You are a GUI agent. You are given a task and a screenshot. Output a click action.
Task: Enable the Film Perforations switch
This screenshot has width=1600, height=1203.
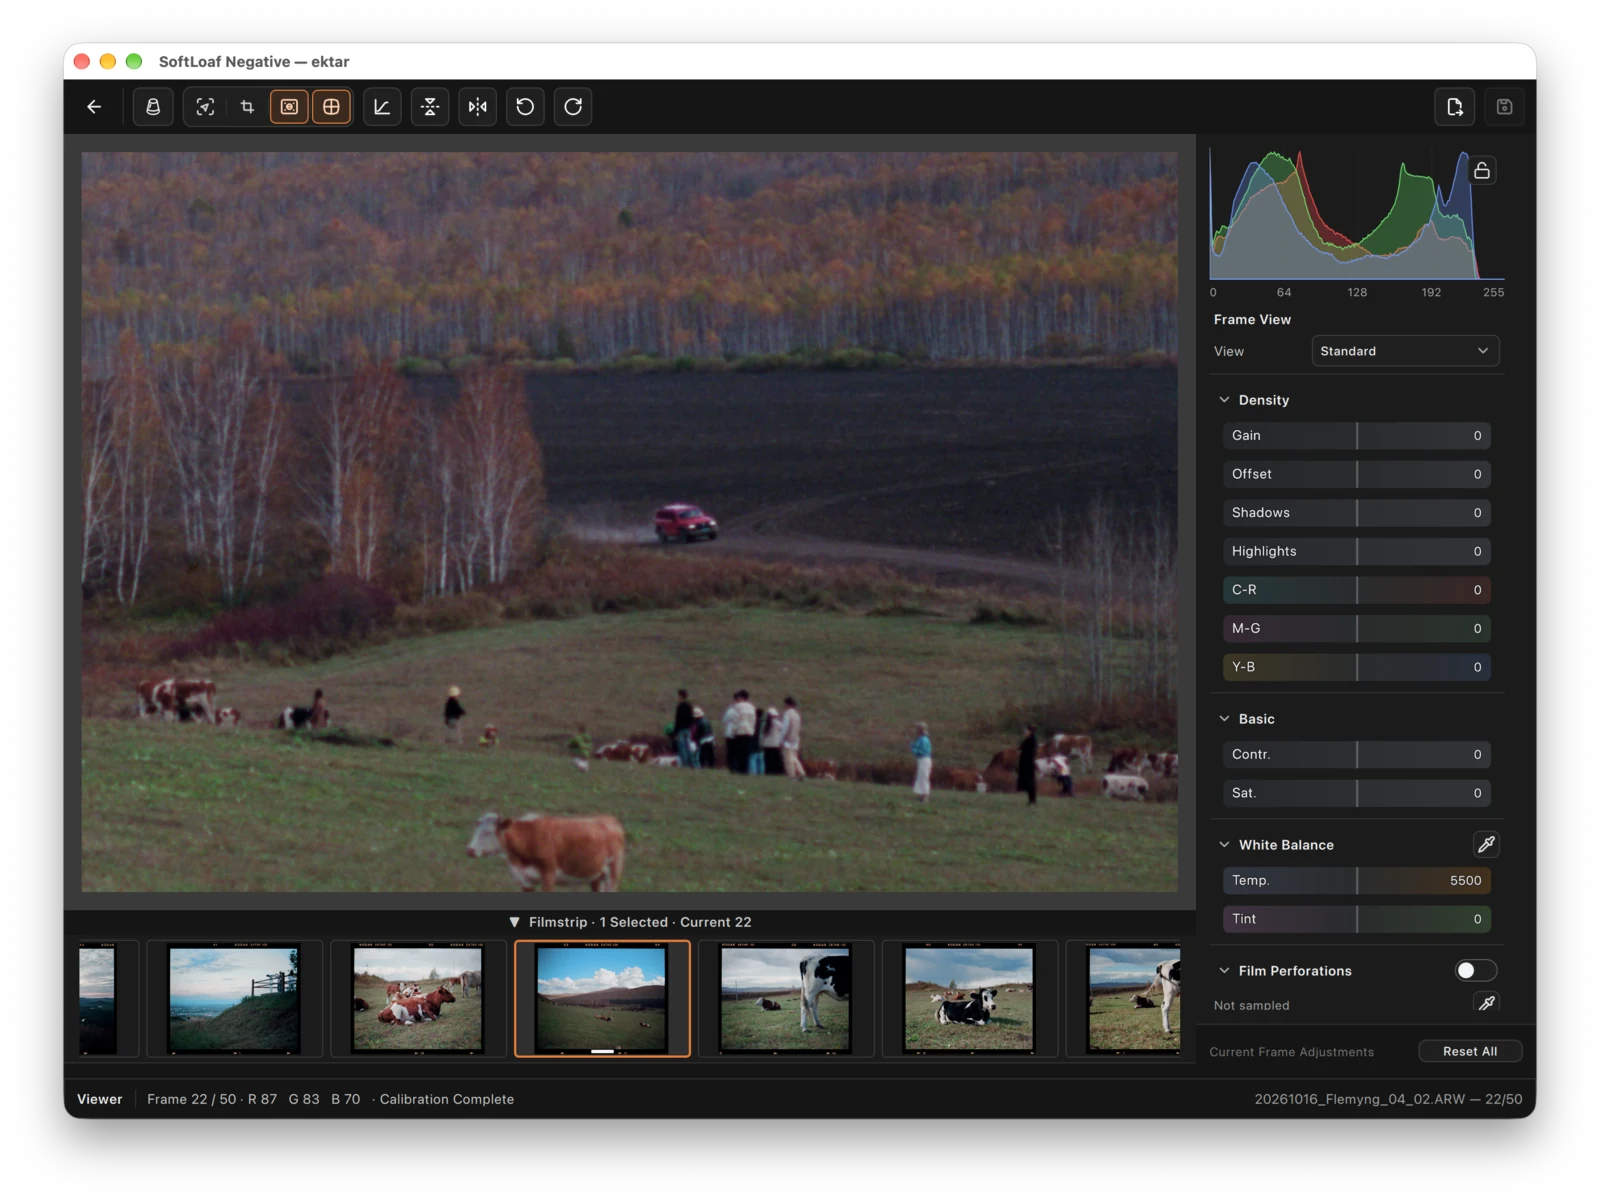pyautogui.click(x=1476, y=971)
